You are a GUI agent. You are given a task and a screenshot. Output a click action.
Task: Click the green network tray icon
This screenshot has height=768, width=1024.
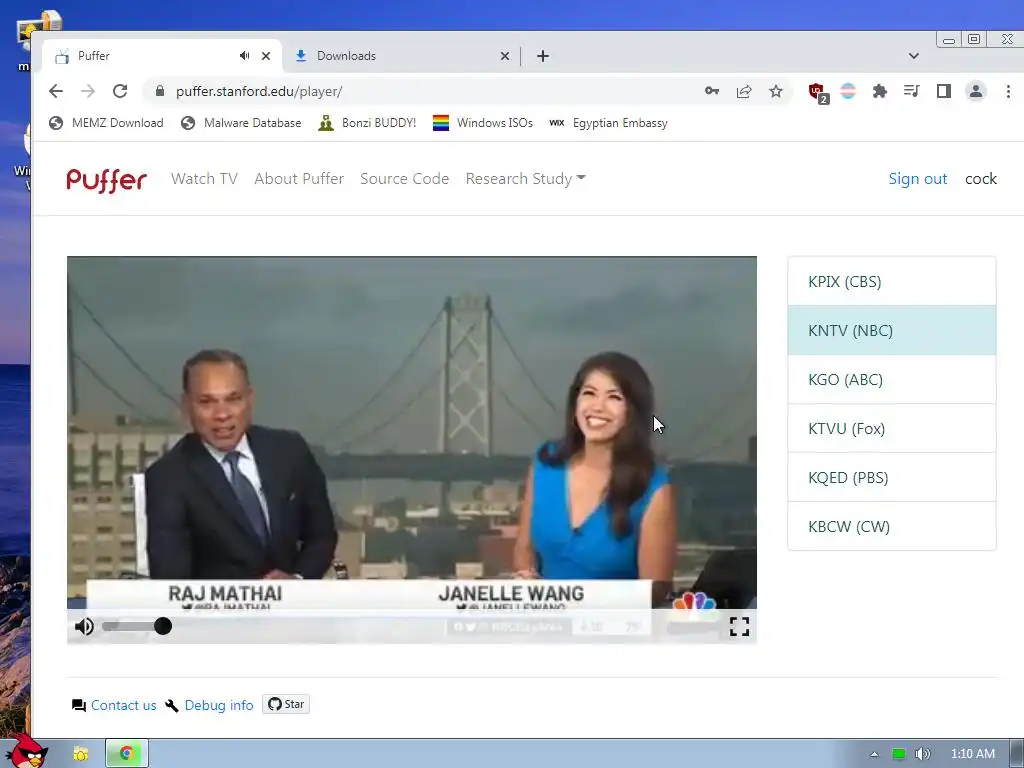pos(899,754)
